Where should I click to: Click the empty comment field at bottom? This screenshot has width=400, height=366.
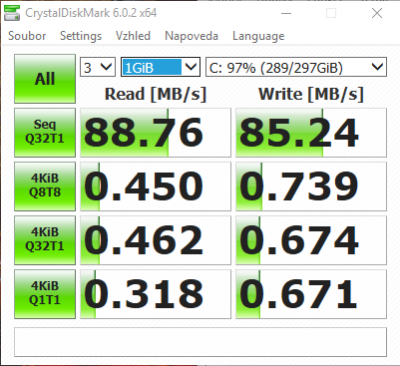coord(200,342)
